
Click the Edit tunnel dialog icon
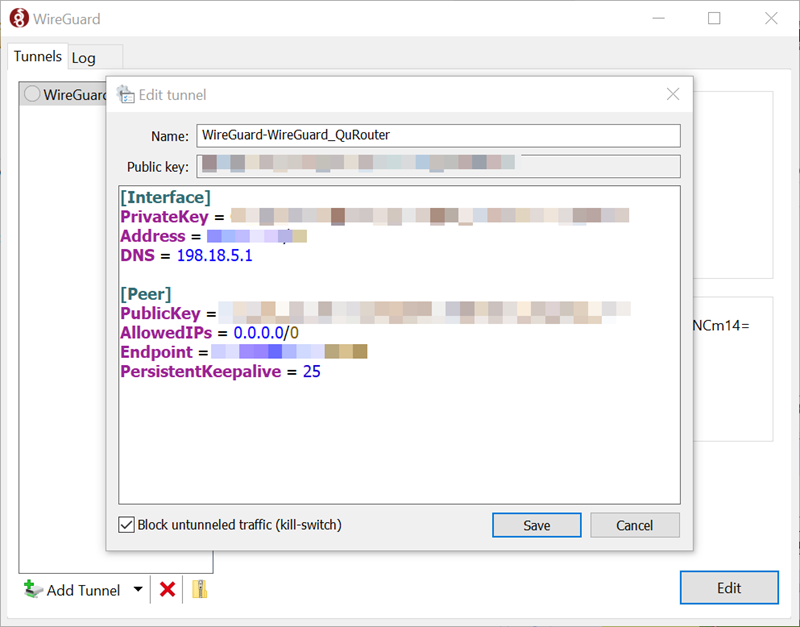coord(125,95)
